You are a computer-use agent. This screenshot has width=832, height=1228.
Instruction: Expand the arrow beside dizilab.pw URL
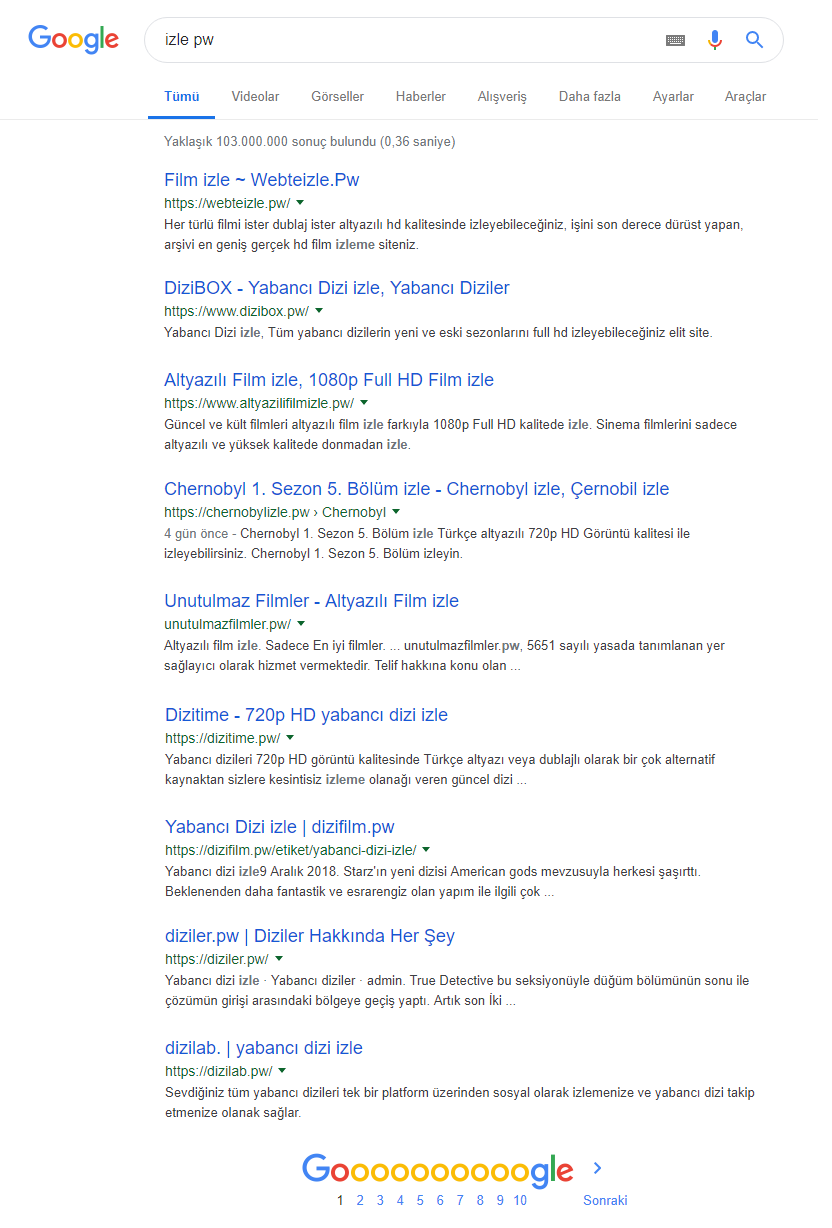point(282,1070)
